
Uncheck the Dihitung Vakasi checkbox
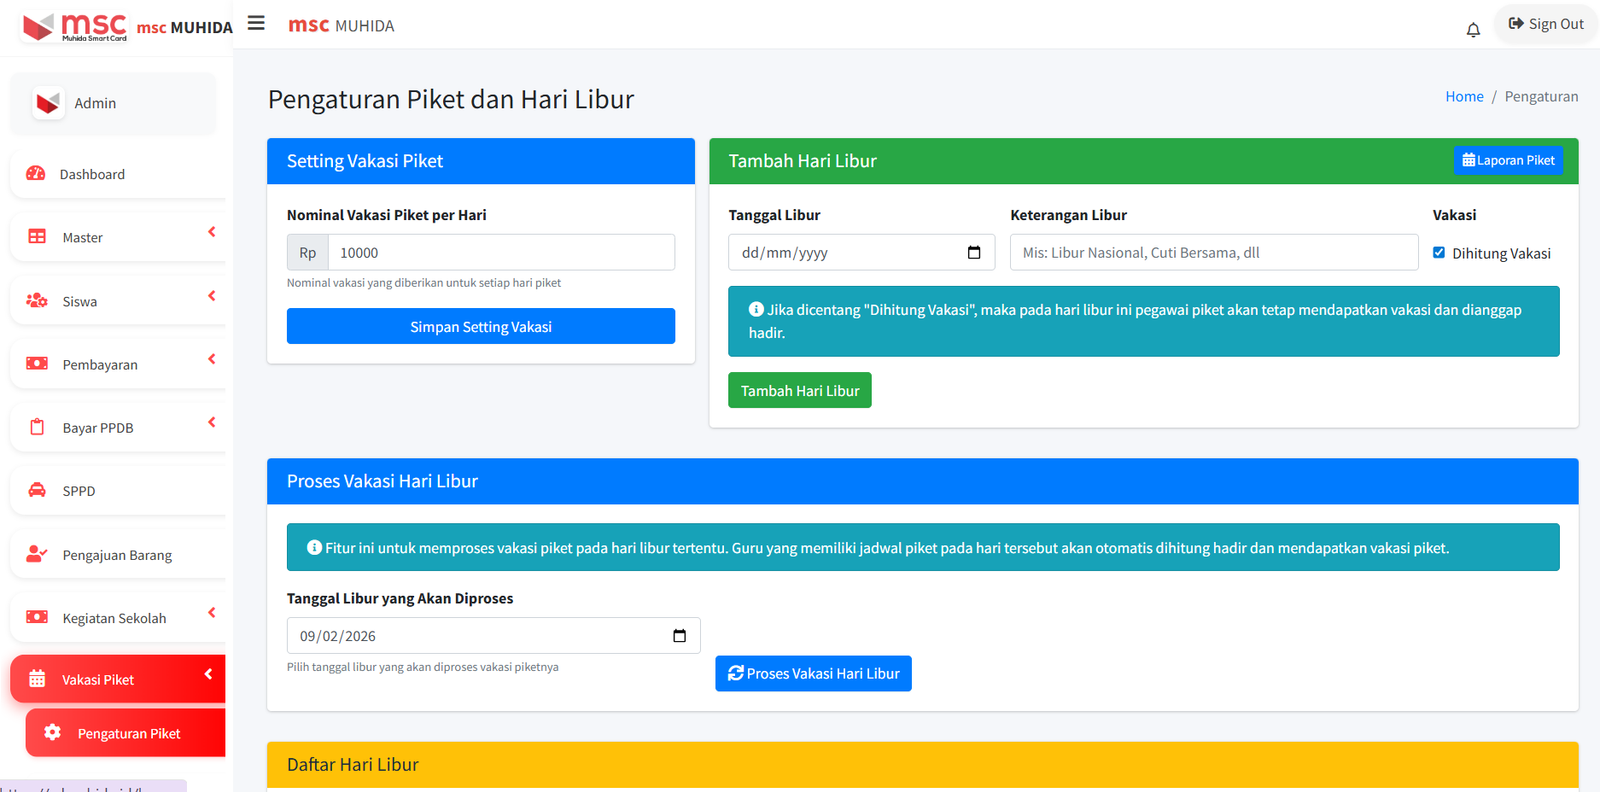point(1439,253)
